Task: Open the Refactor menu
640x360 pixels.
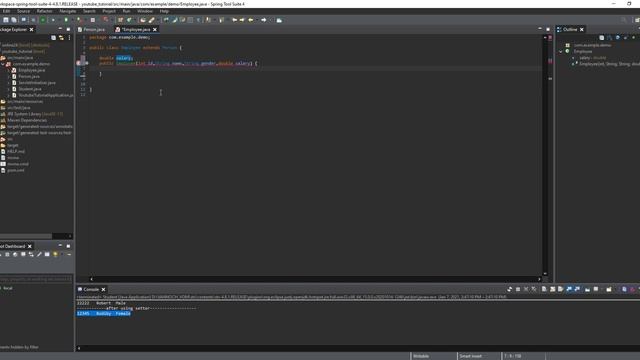Action: coord(44,11)
